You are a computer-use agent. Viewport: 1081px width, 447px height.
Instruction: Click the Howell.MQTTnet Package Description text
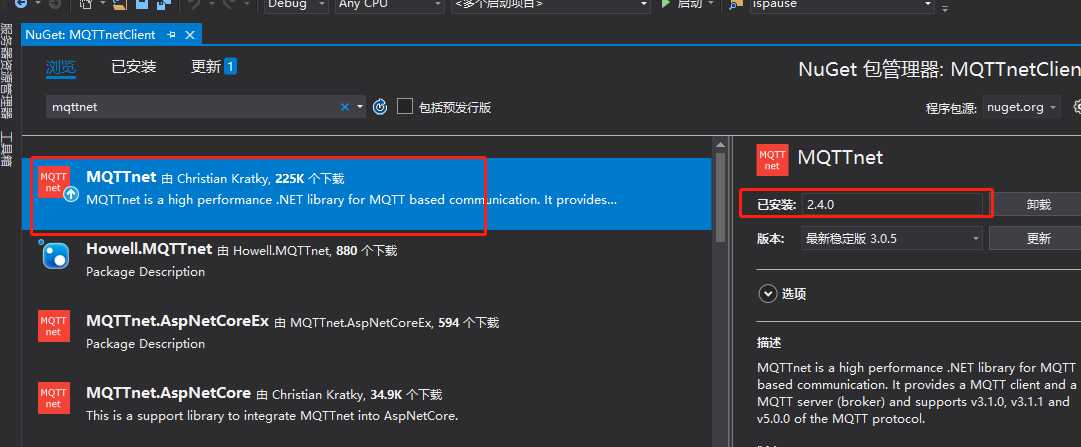(145, 272)
